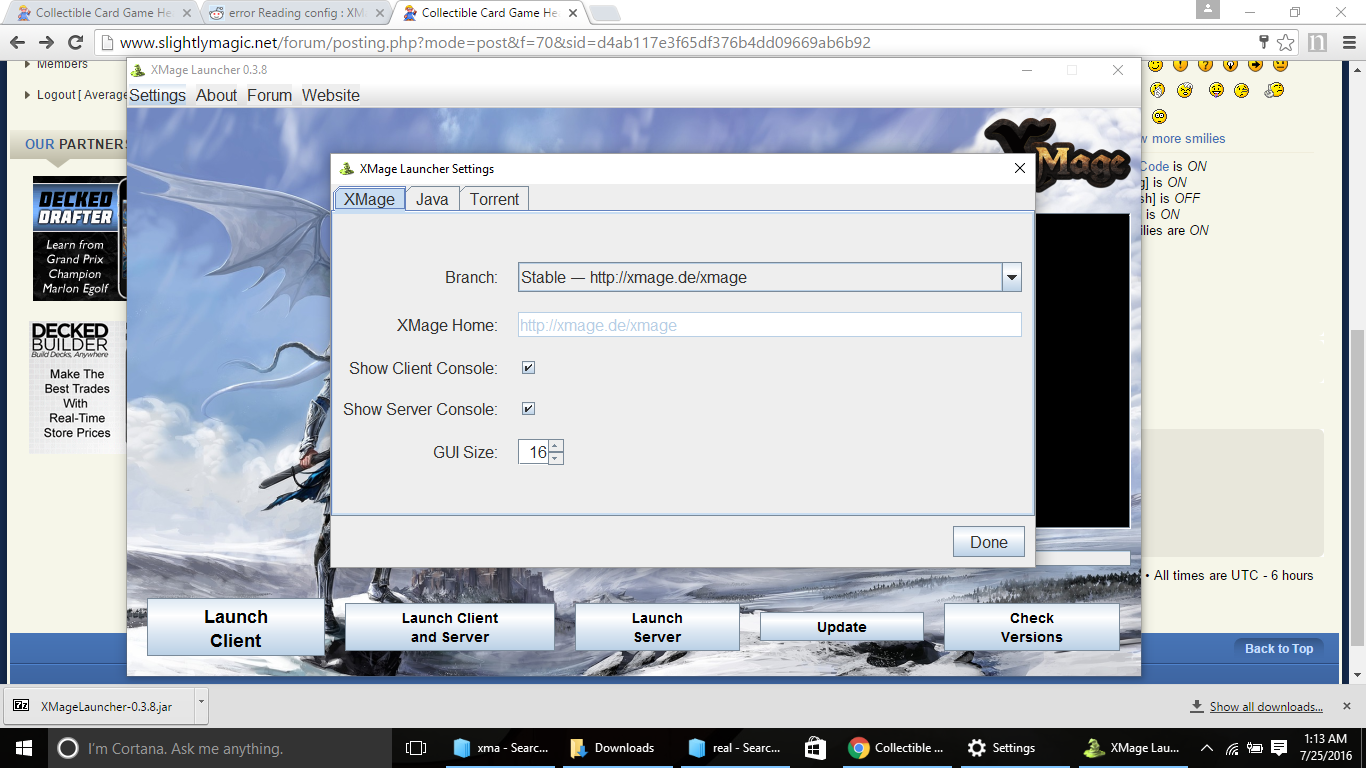Switch to the XMage Launcher taskbar item

coord(1133,748)
